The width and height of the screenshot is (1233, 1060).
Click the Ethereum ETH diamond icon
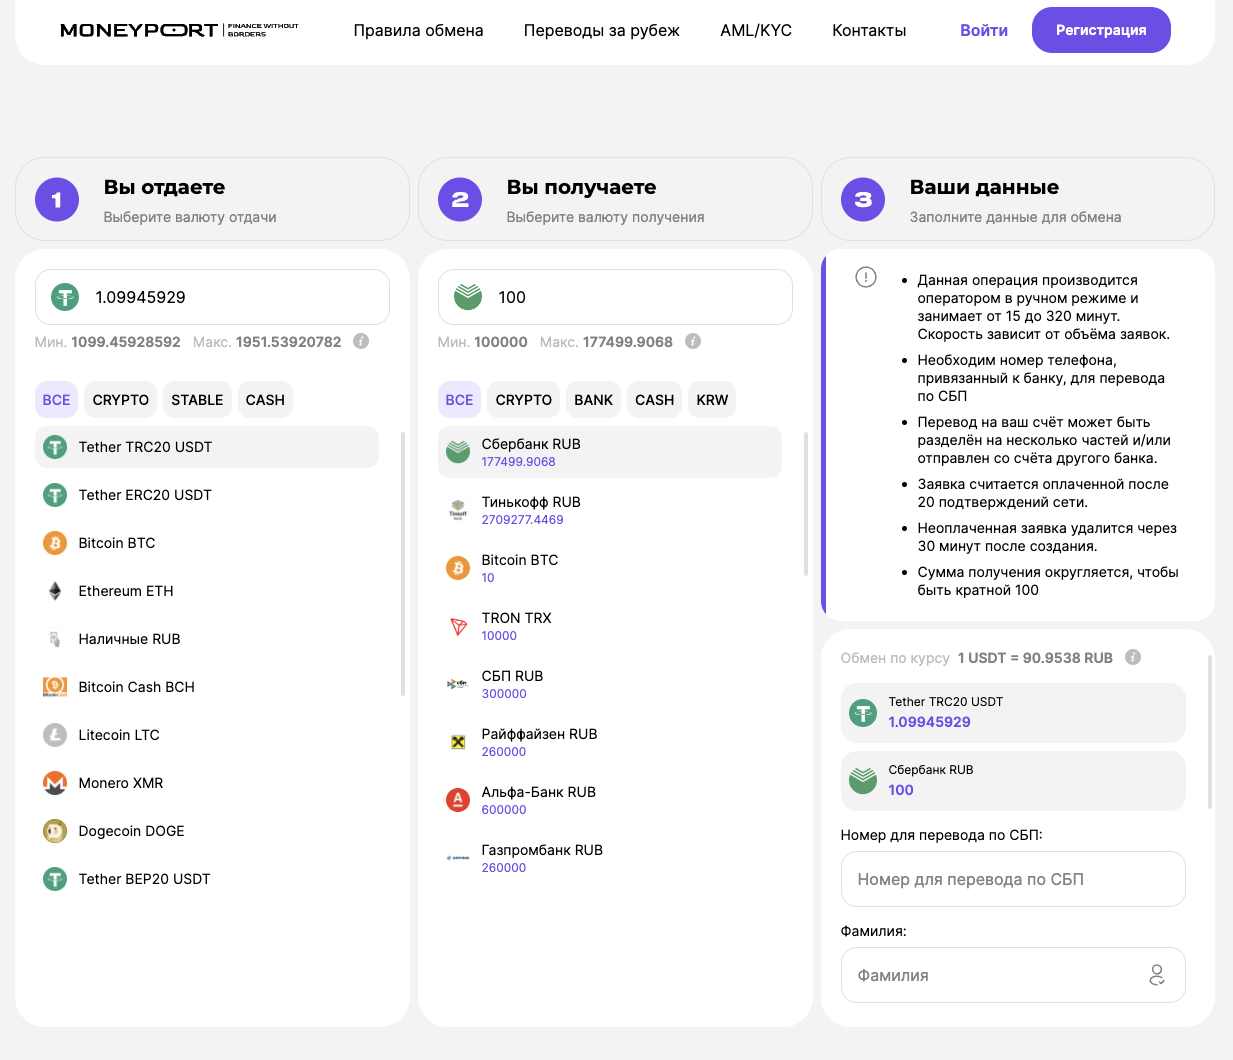(55, 591)
